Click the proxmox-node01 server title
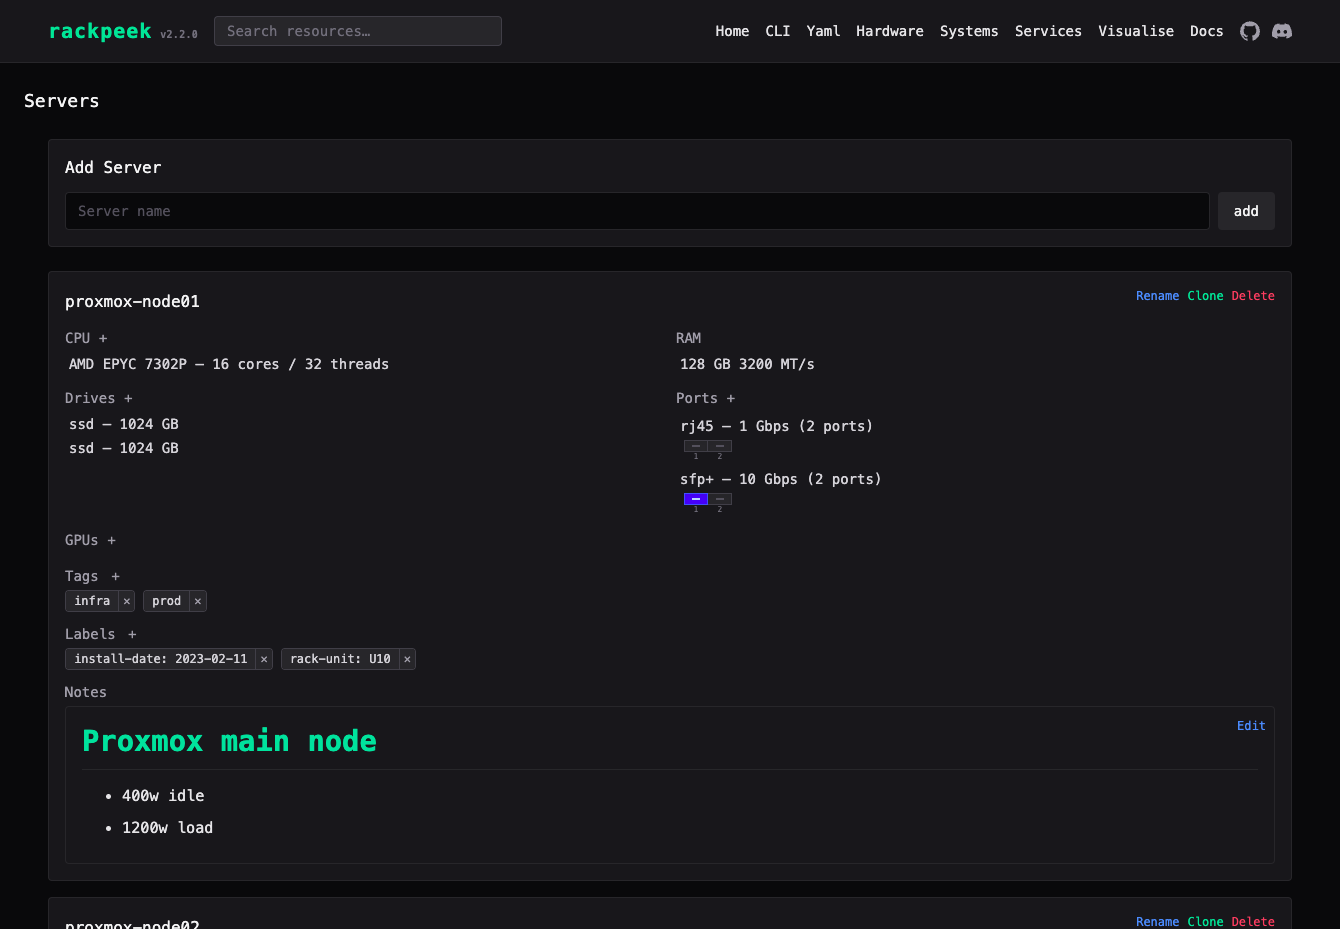 pos(132,301)
